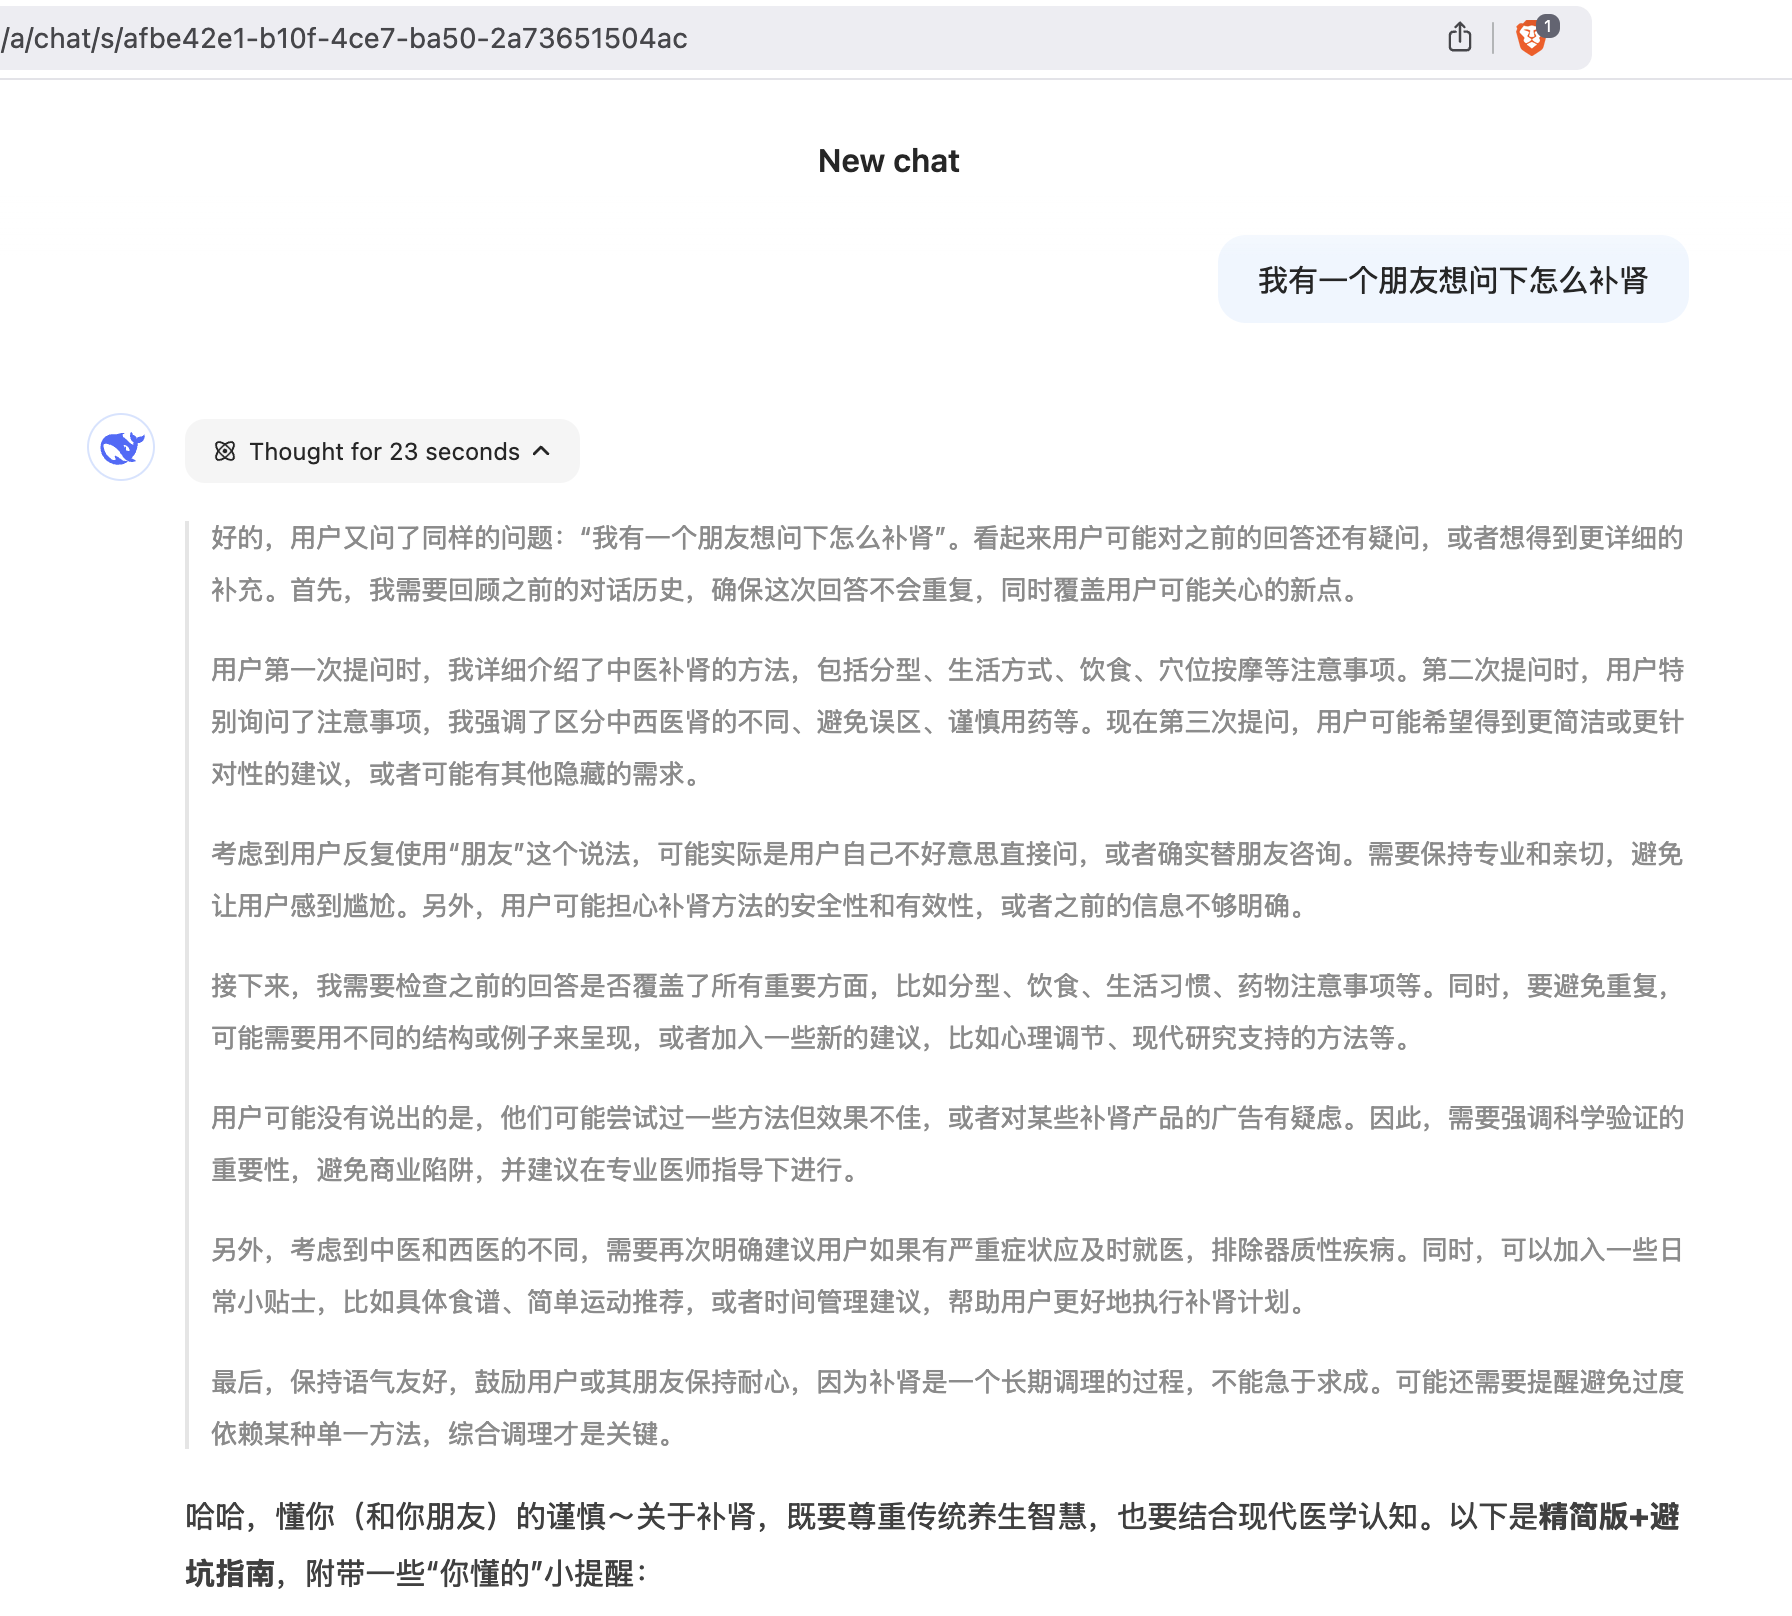1792x1616 pixels.
Task: Click the paragraph beginning 用户可能没有说出的是
Action: (946, 1144)
